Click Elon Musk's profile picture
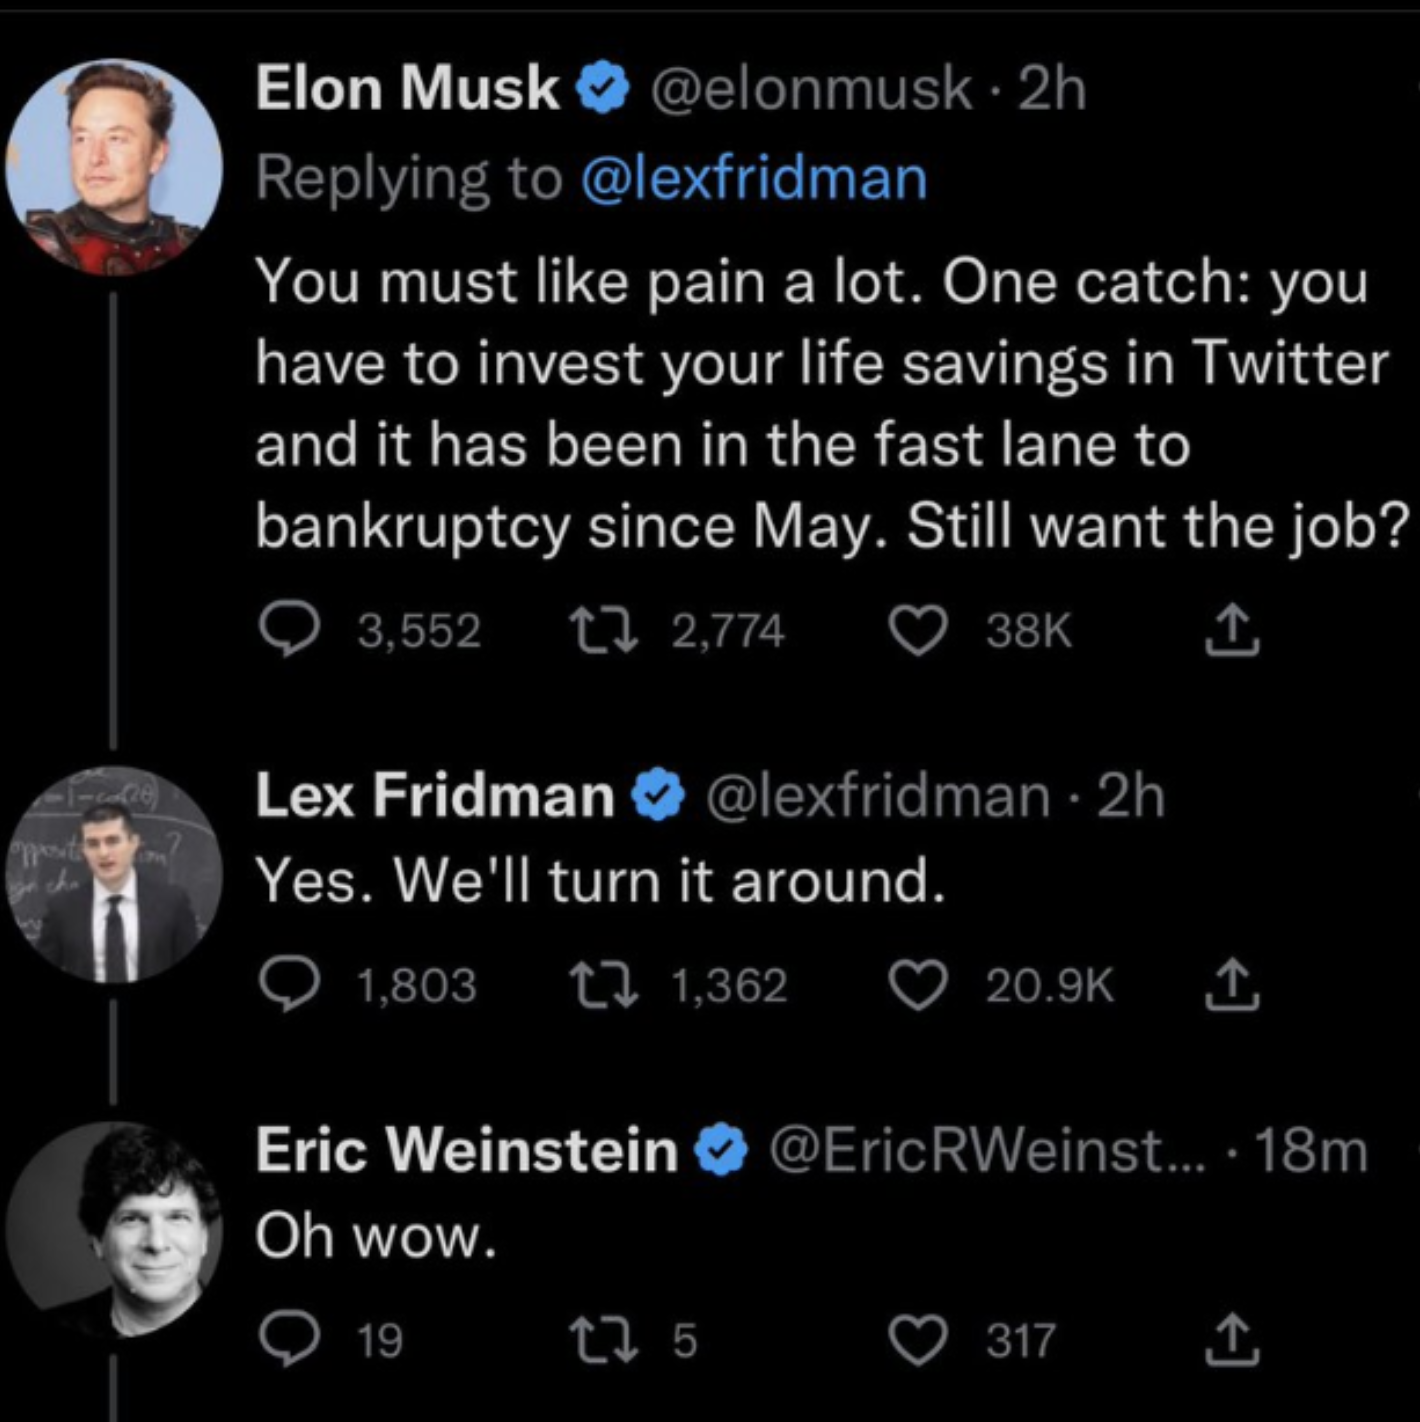The height and width of the screenshot is (1422, 1420). (x=113, y=167)
